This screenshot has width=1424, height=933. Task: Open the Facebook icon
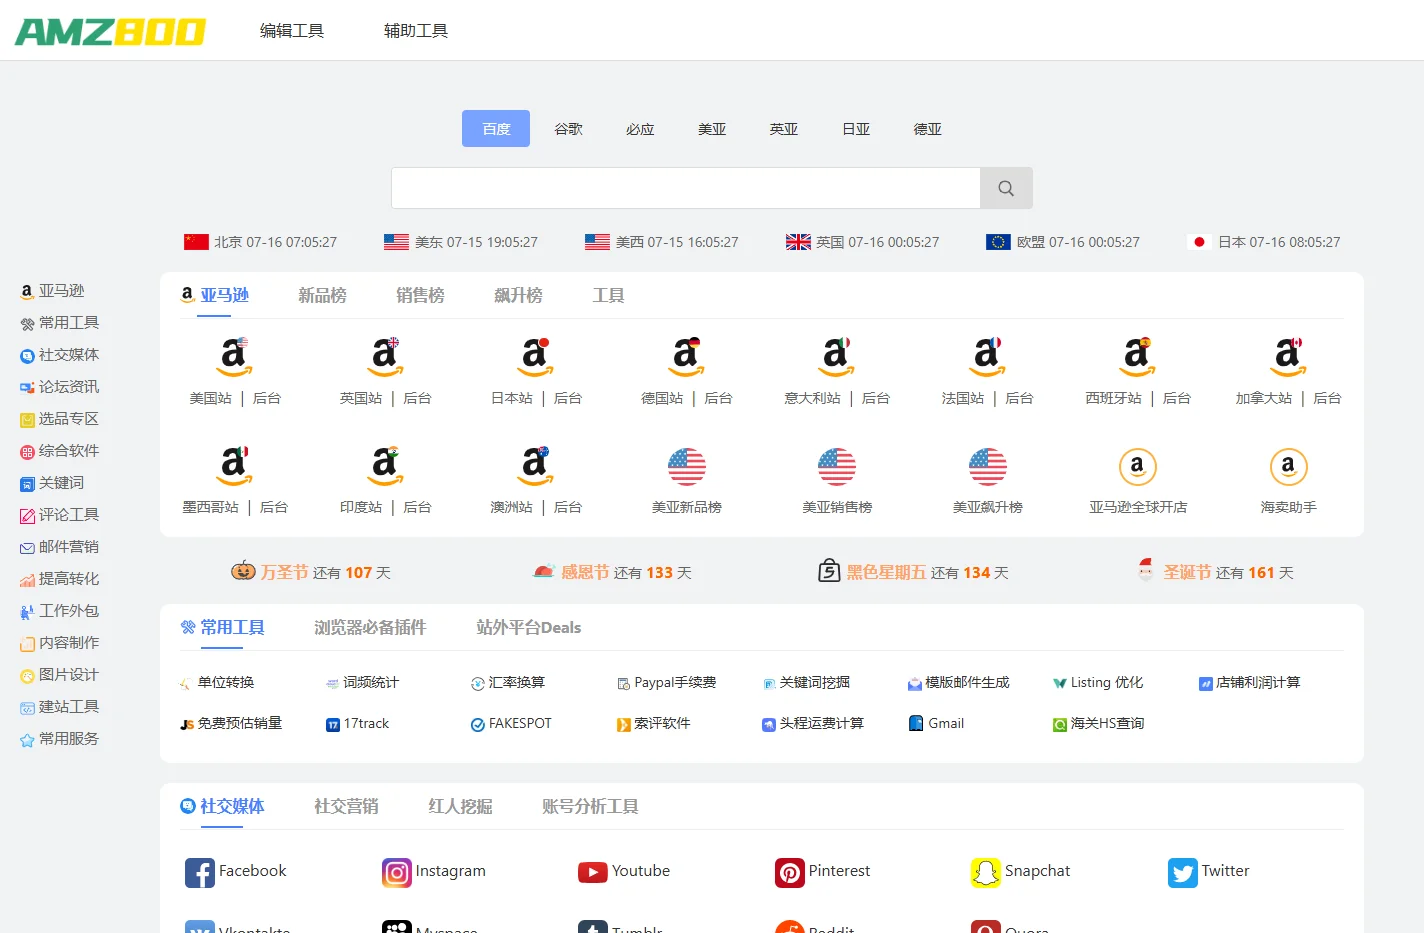[x=200, y=873]
